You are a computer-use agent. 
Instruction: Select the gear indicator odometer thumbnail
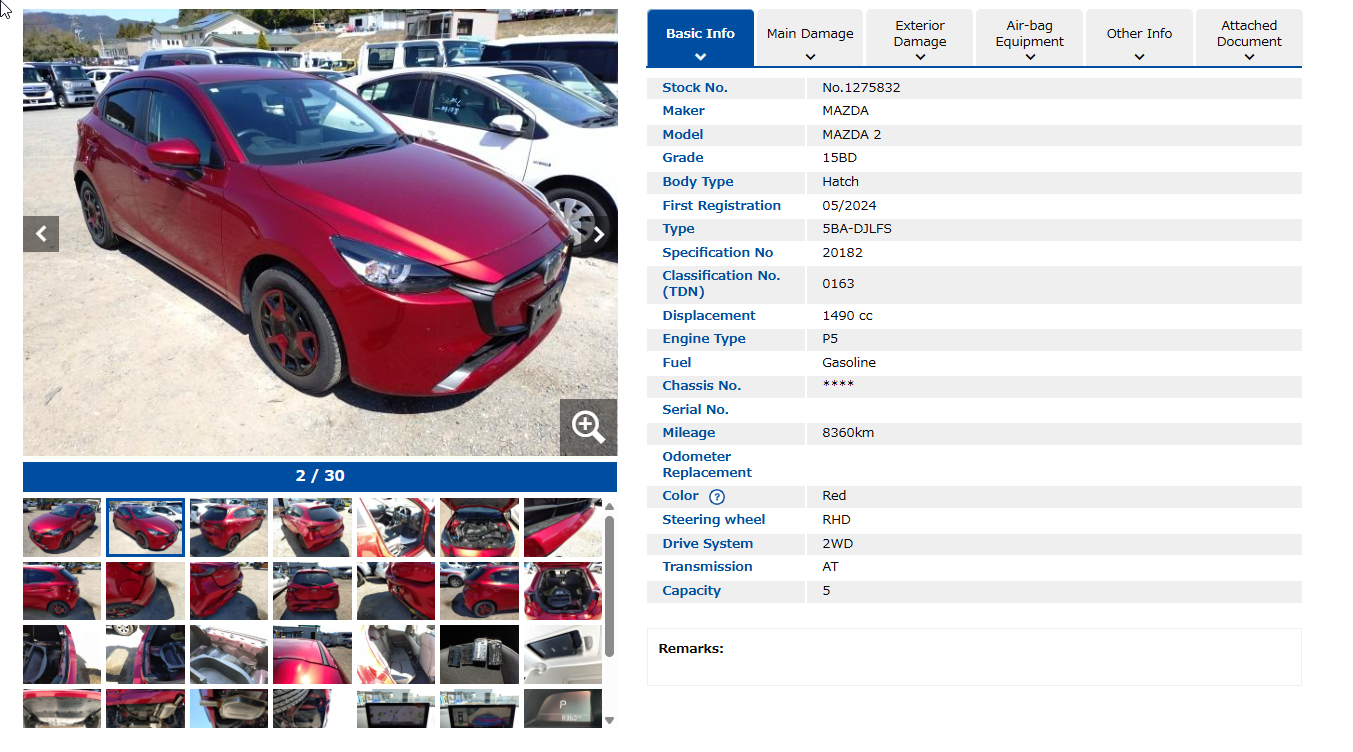pos(562,708)
